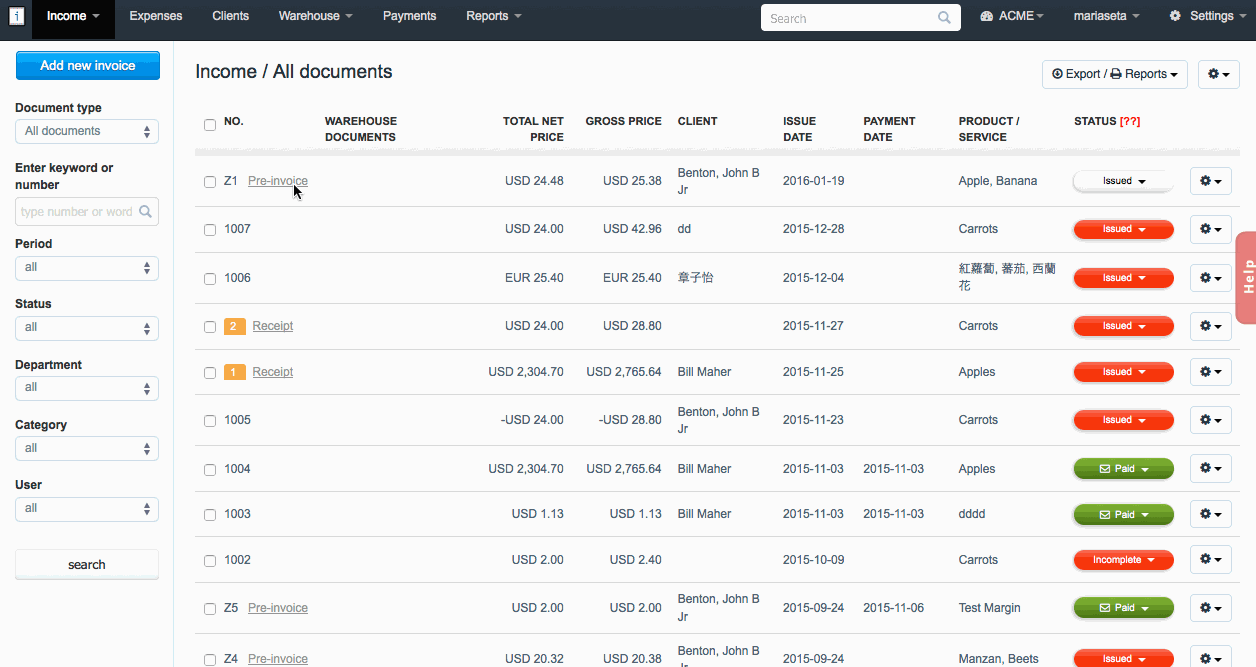Image resolution: width=1256 pixels, height=667 pixels.
Task: Open gear menu for invoice 1007 row
Action: tap(1210, 229)
